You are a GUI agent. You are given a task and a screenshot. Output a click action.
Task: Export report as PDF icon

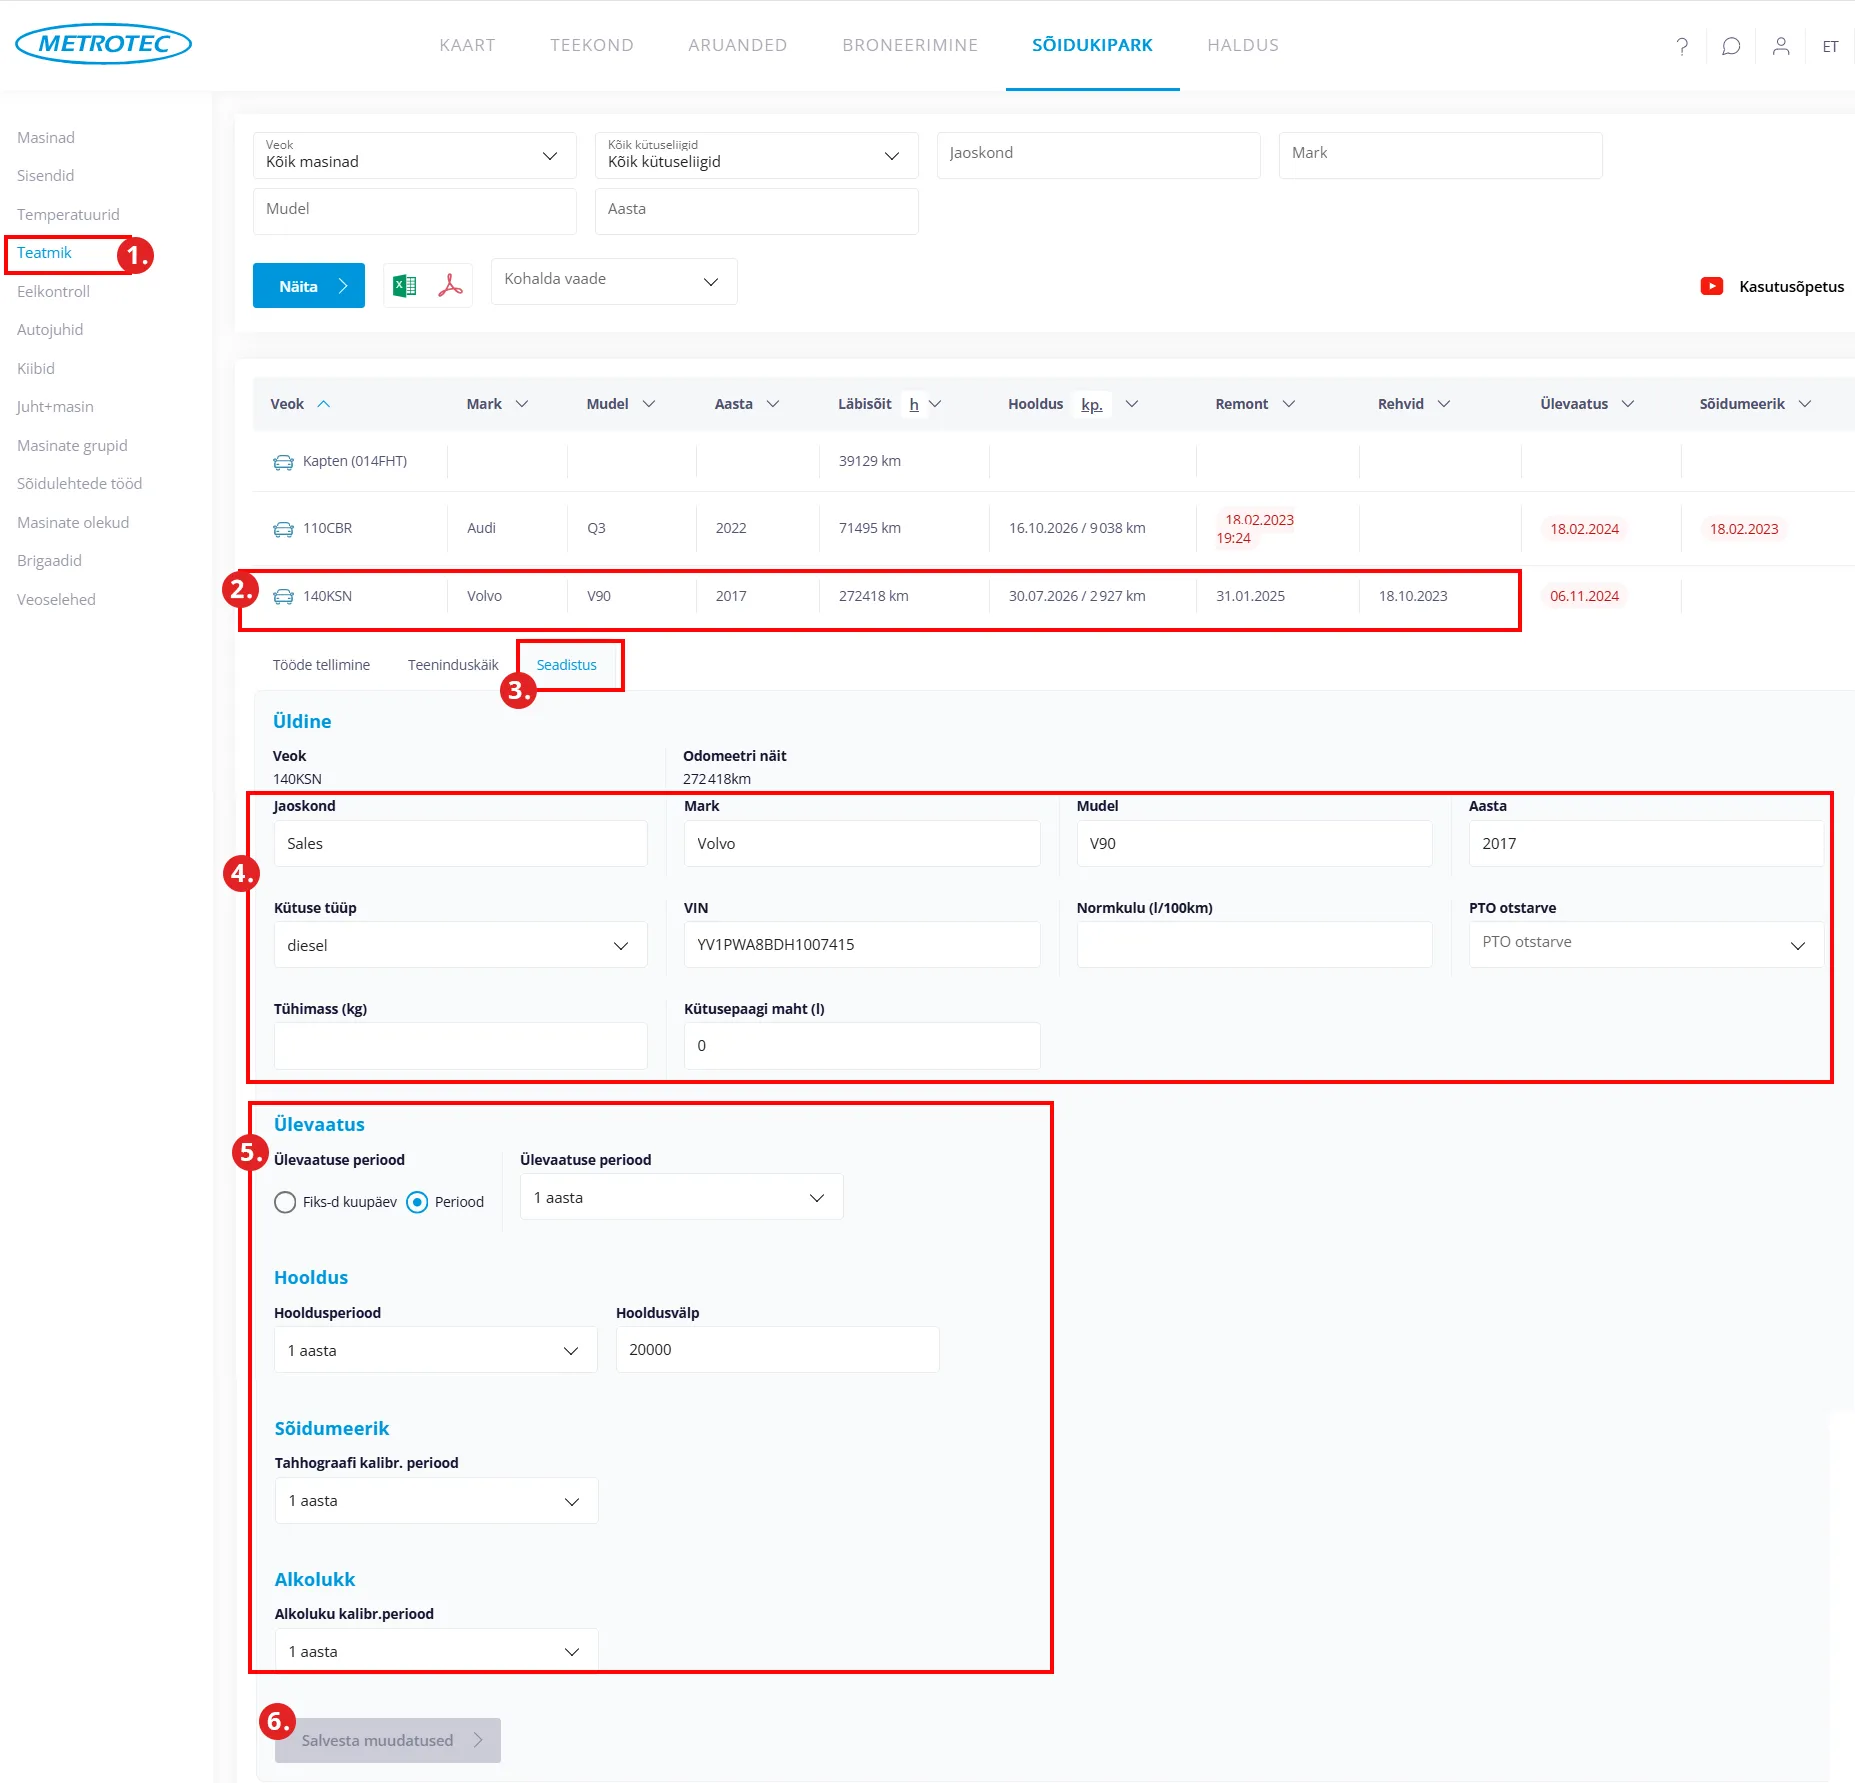click(x=450, y=286)
